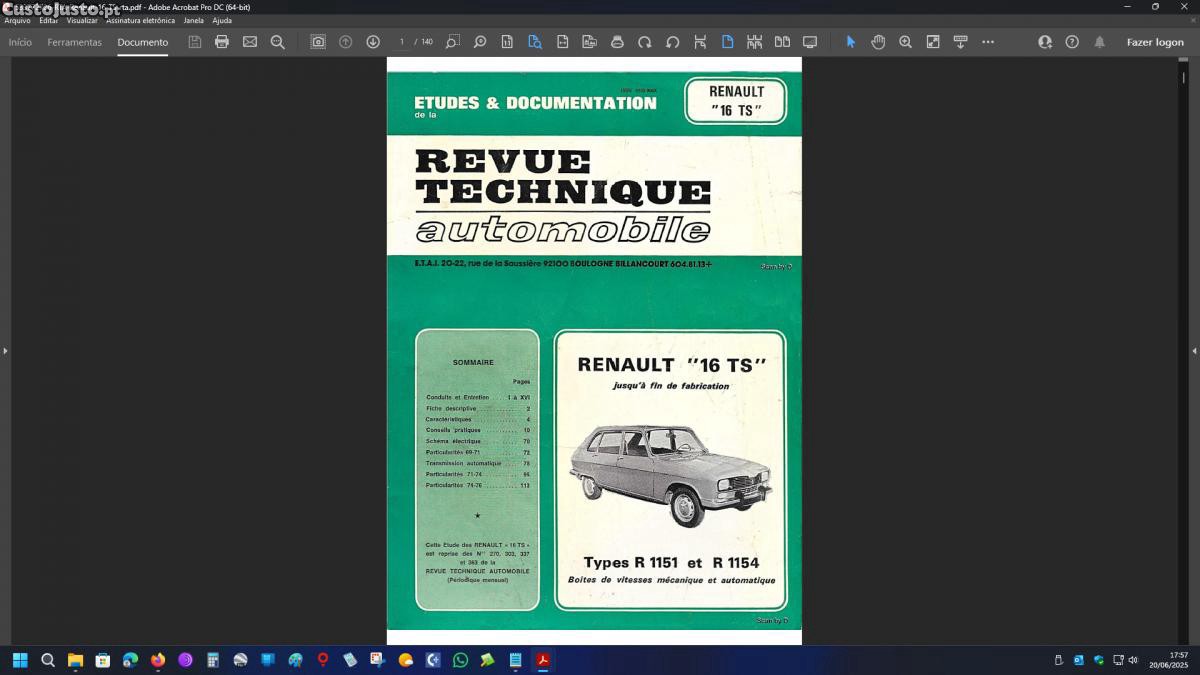Switch to the Ferramentas tab
The image size is (1200, 675).
[74, 42]
